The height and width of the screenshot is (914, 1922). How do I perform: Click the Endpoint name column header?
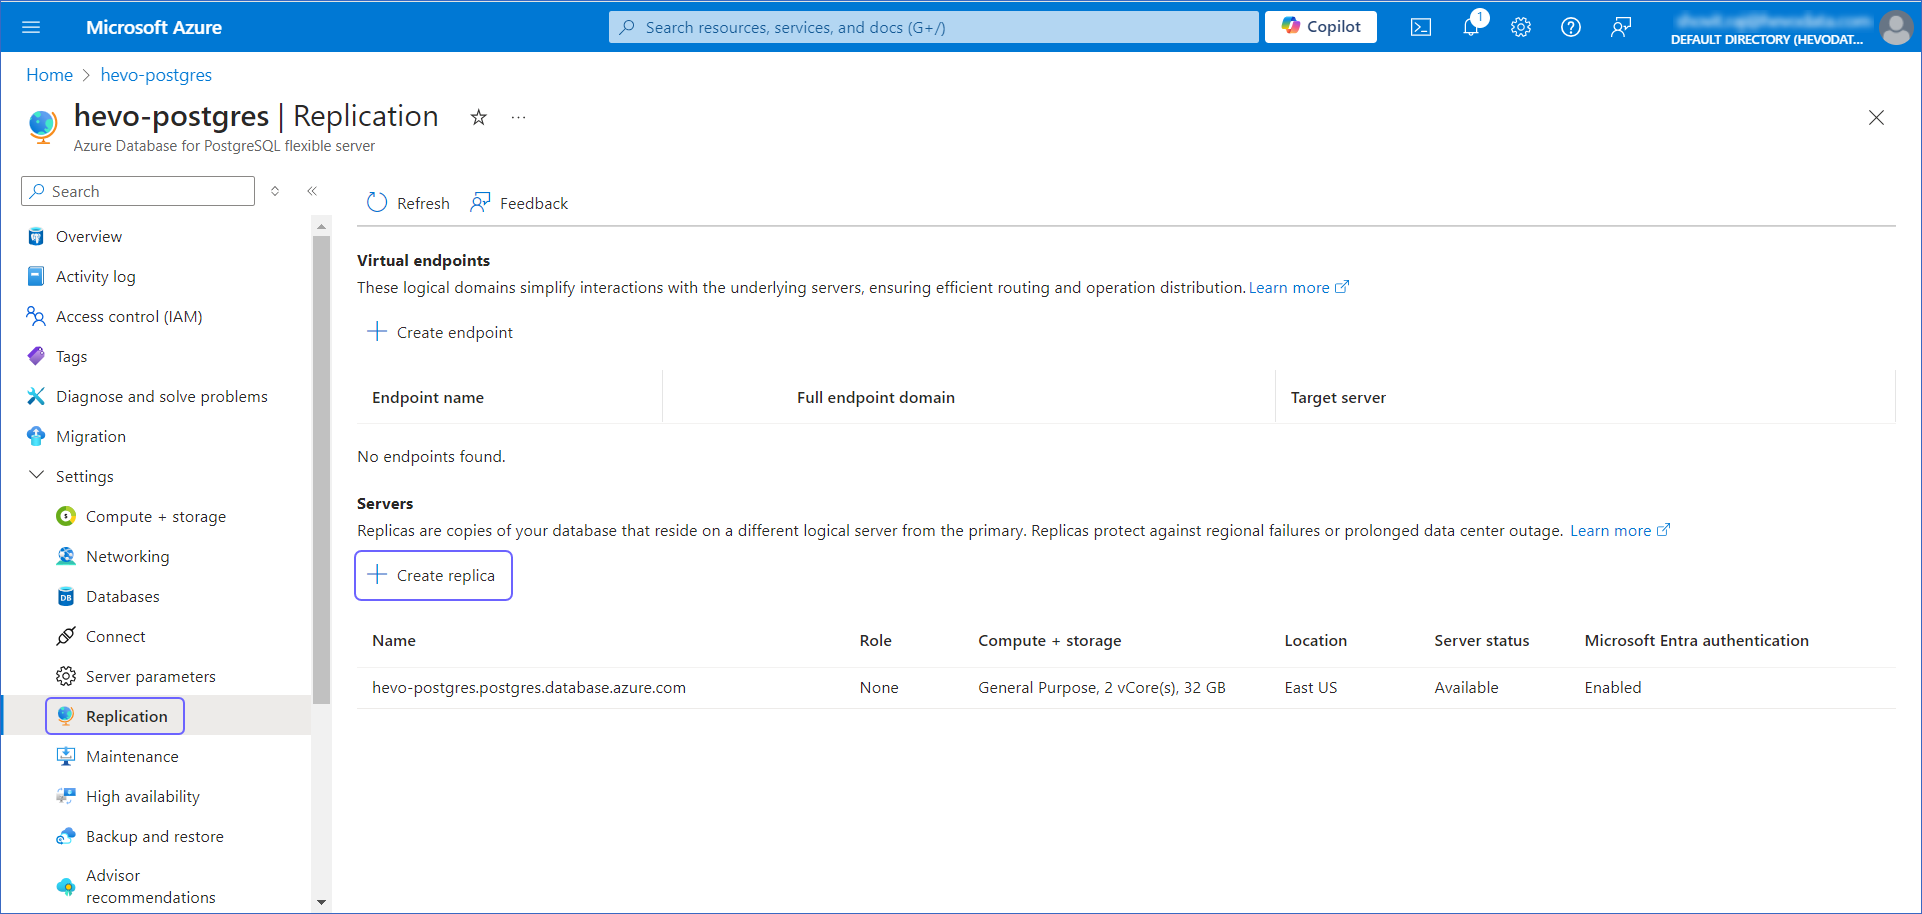point(428,397)
